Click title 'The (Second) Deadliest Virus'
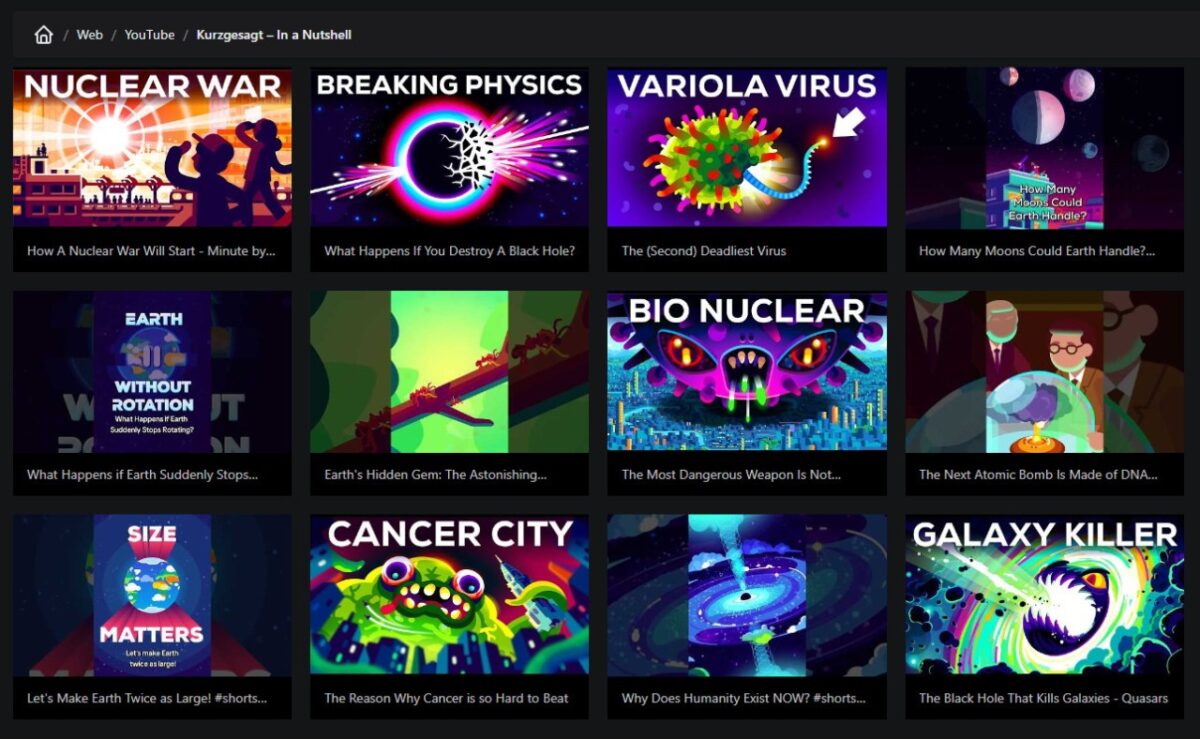1200x739 pixels. point(704,251)
